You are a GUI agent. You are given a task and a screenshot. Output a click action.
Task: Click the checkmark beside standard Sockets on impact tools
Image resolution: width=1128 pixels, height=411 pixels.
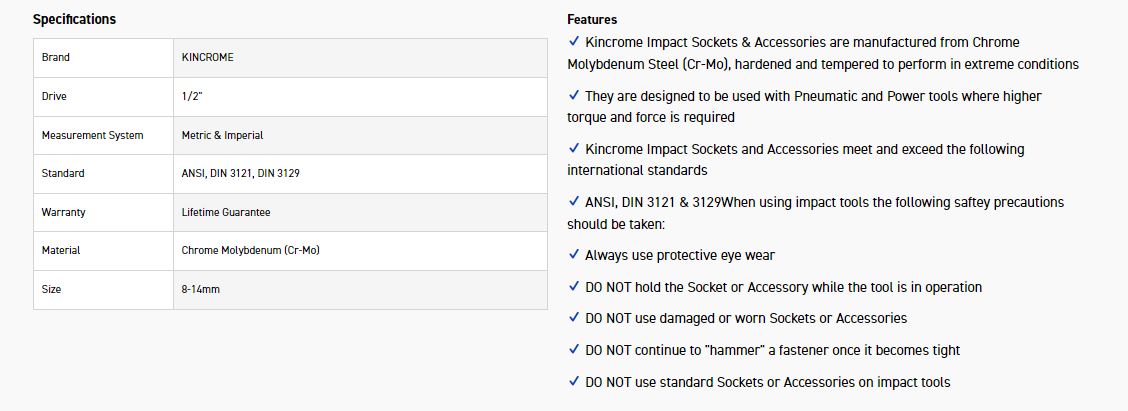[573, 382]
